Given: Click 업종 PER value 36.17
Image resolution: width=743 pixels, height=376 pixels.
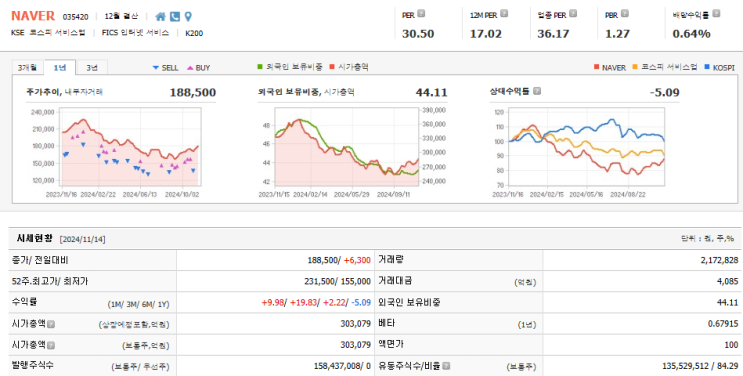Looking at the screenshot, I should pyautogui.click(x=553, y=34).
